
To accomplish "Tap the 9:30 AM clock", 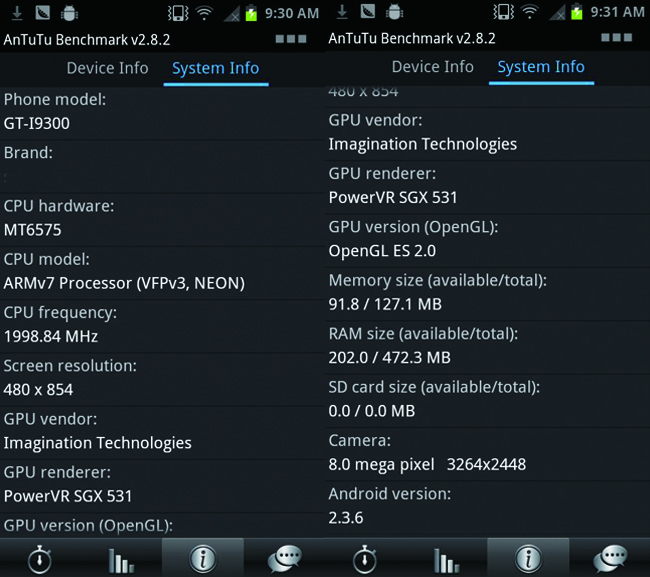I will (x=292, y=13).
